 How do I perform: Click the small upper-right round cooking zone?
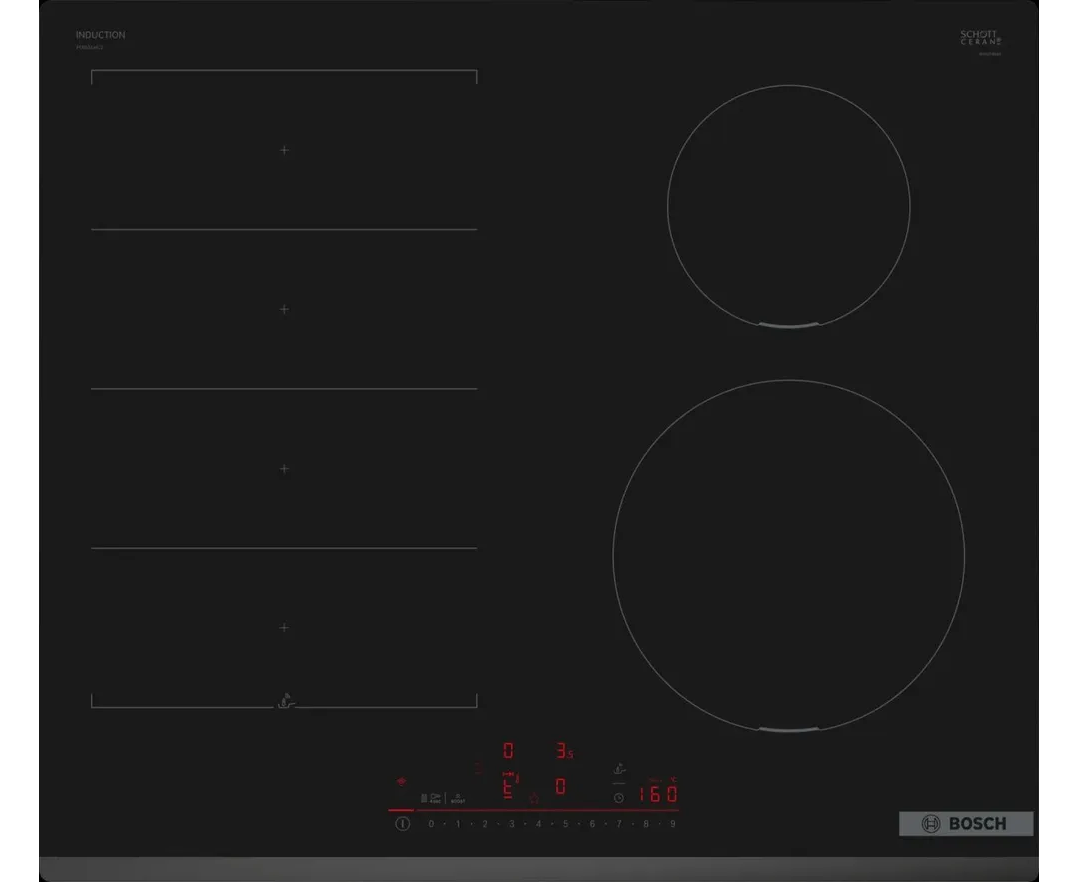coord(788,207)
